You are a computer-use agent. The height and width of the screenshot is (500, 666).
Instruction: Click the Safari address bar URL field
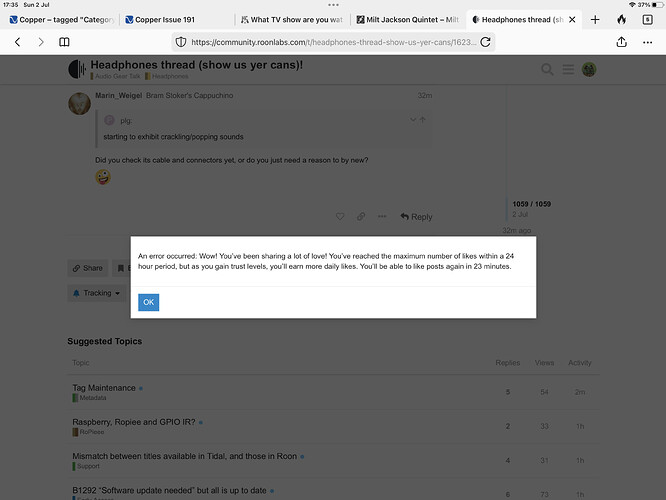click(330, 42)
